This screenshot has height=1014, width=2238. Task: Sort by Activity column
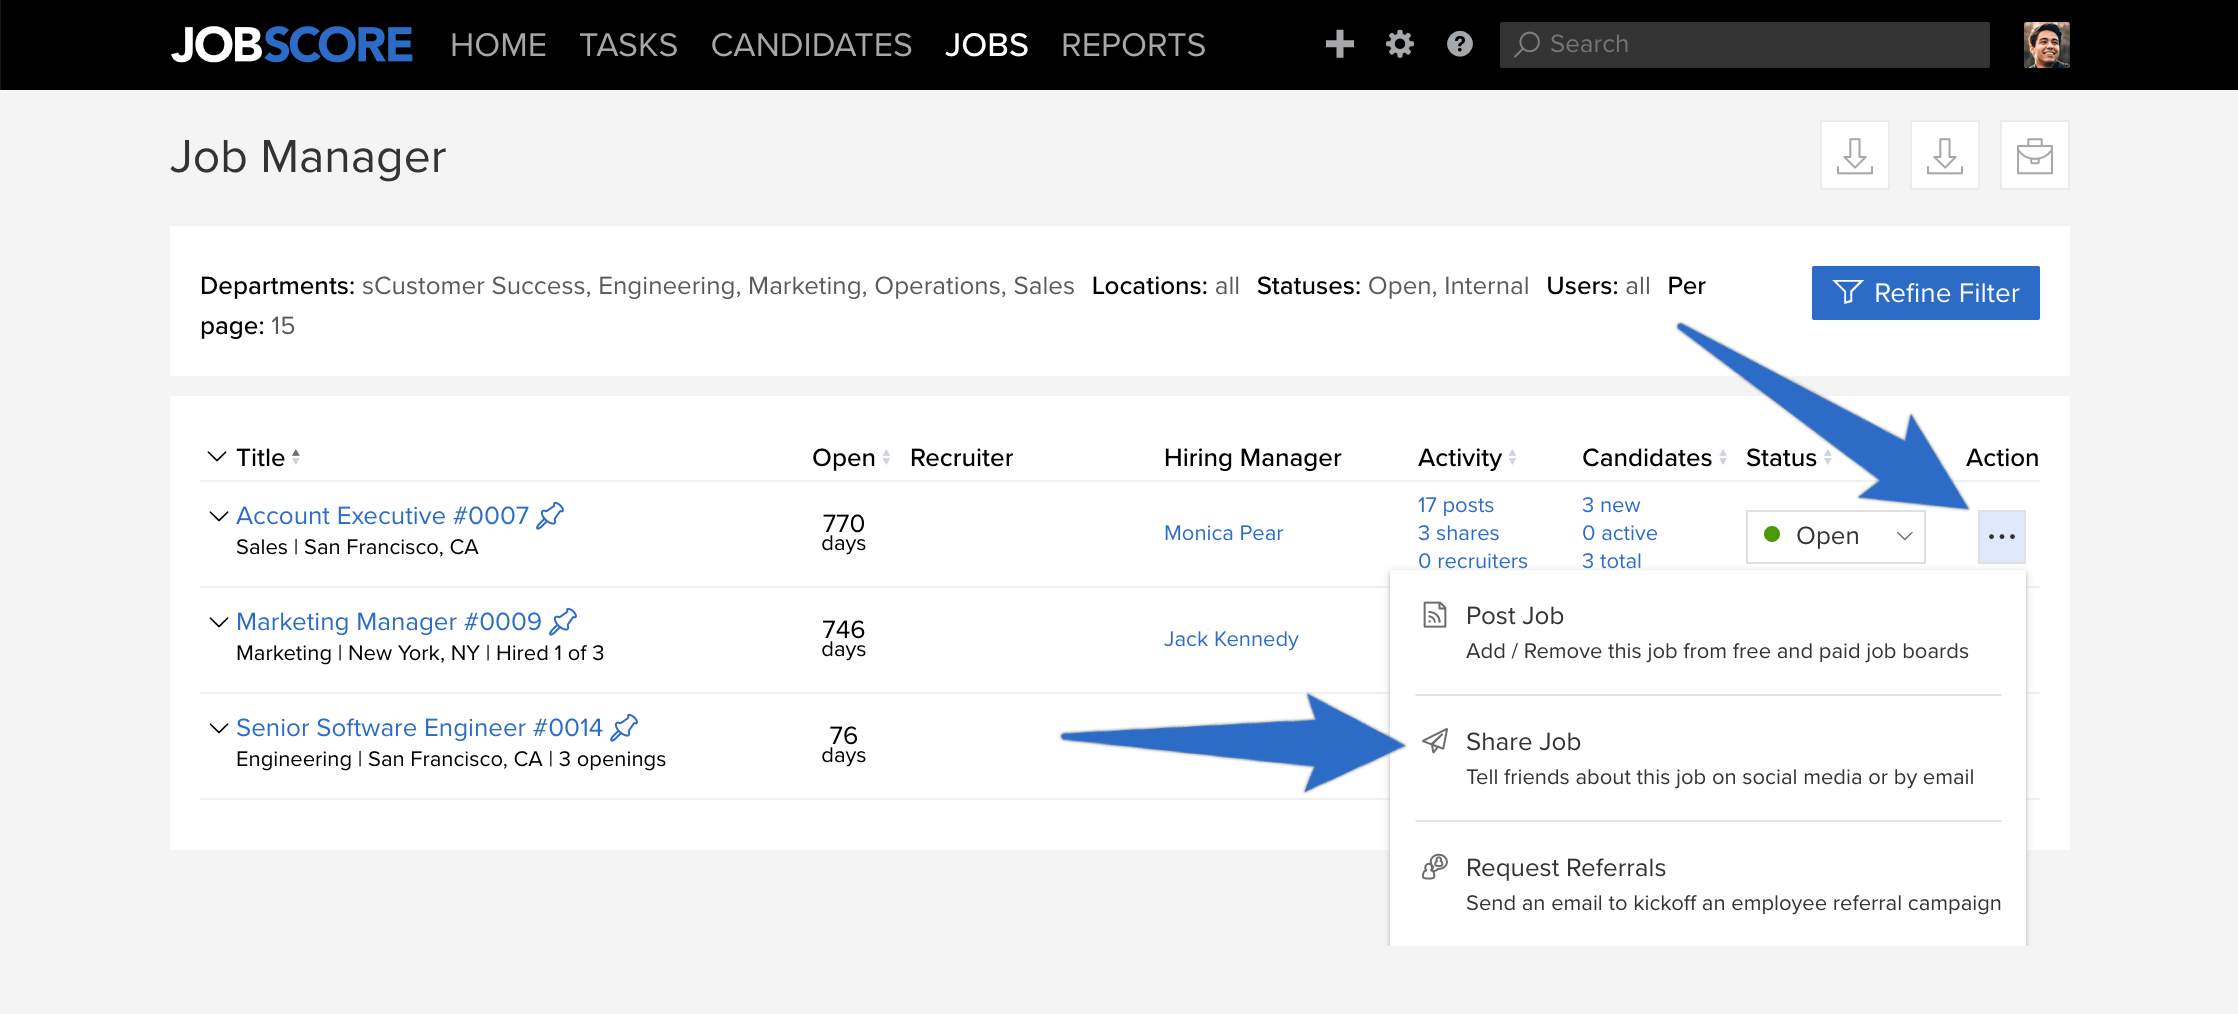(x=1467, y=458)
